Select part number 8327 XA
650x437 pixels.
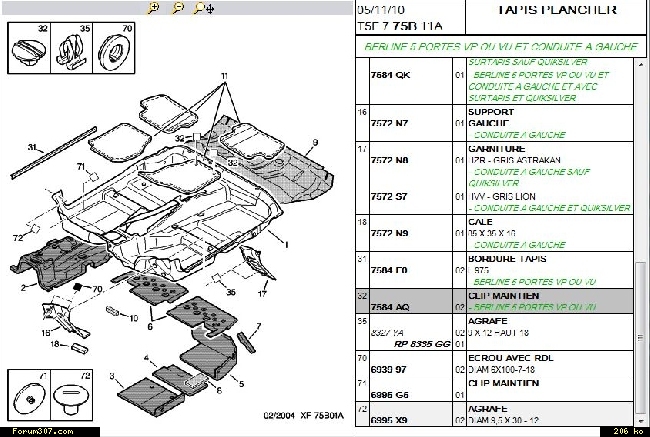[387, 333]
